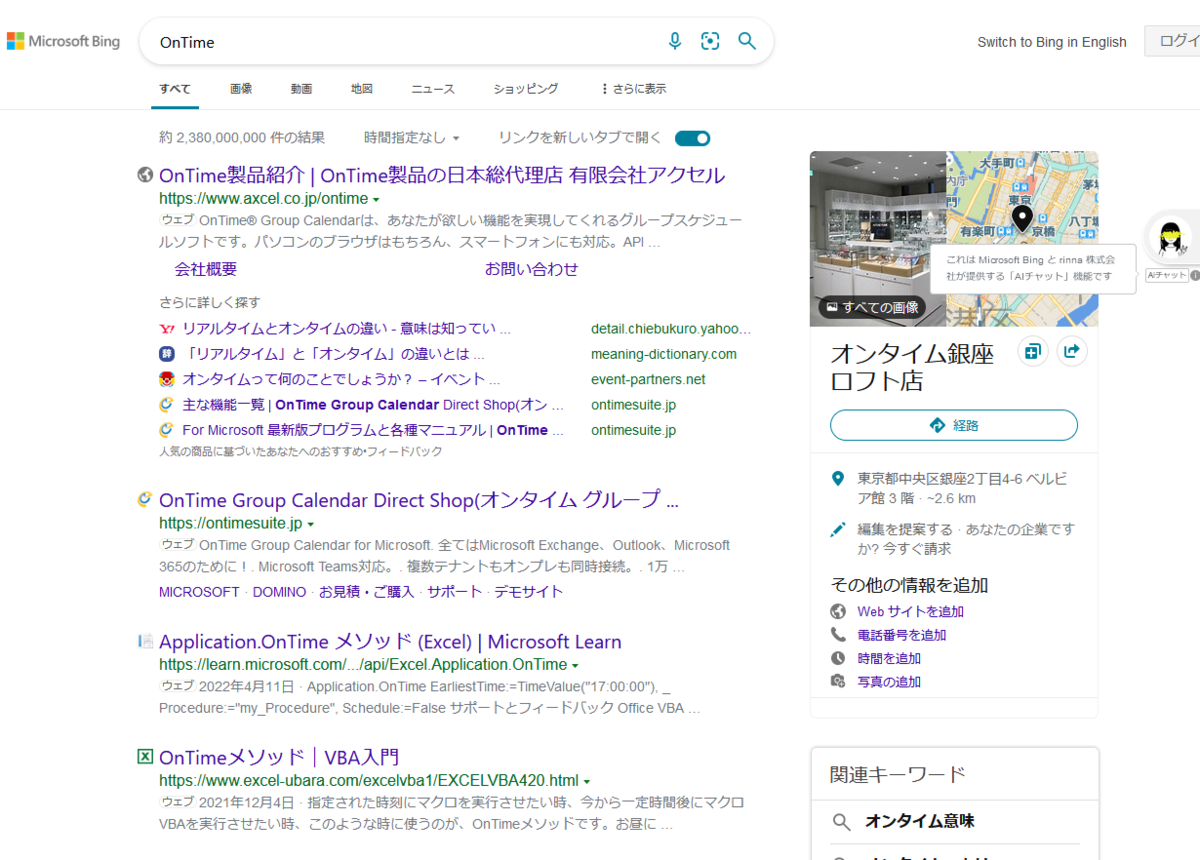Click the すべての画像 overlay on store photo
The width and height of the screenshot is (1200, 860).
[871, 307]
